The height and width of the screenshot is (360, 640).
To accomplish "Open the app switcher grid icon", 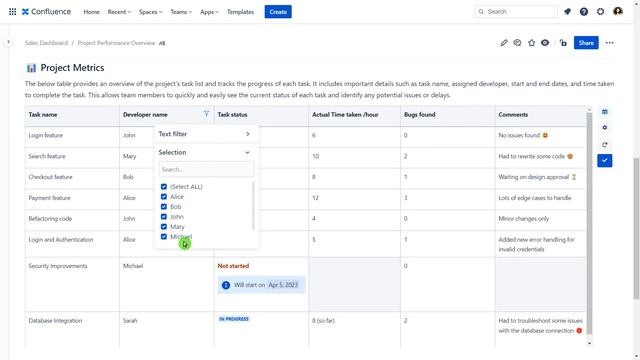I will click(13, 12).
